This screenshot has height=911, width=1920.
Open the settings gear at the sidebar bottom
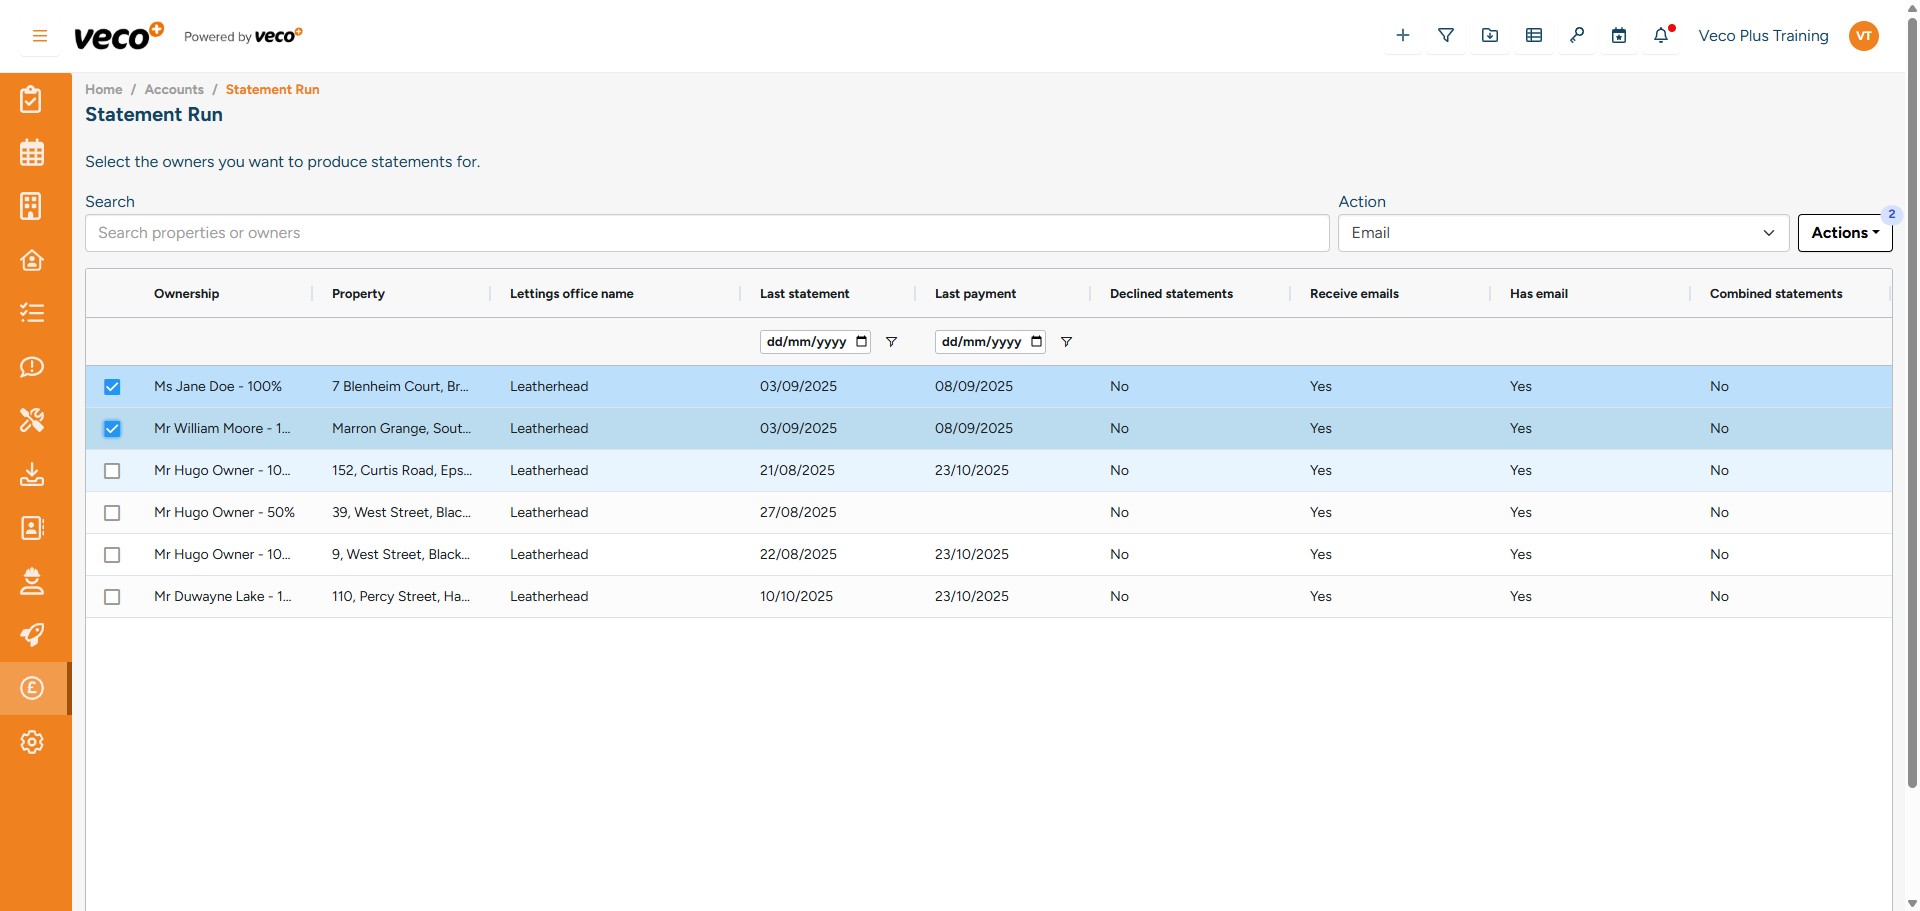(32, 742)
